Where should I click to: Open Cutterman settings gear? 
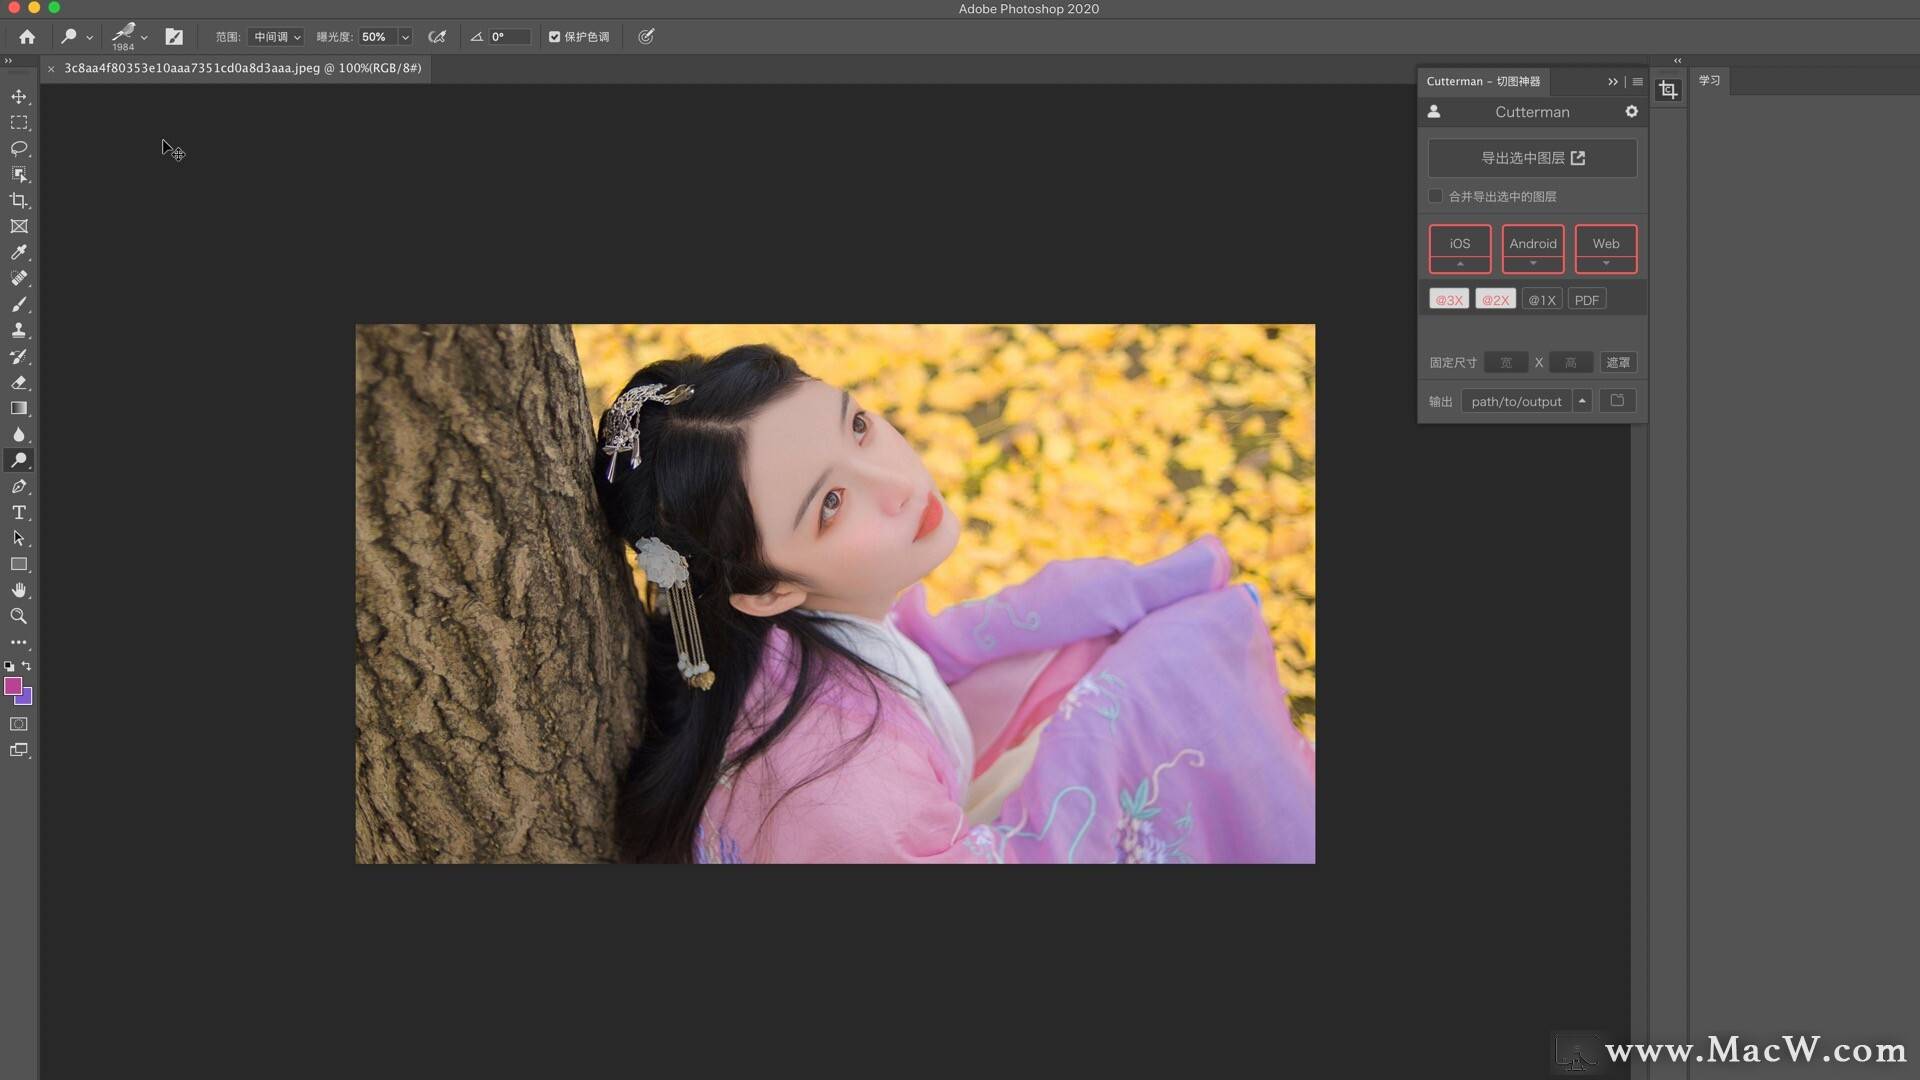(1631, 112)
